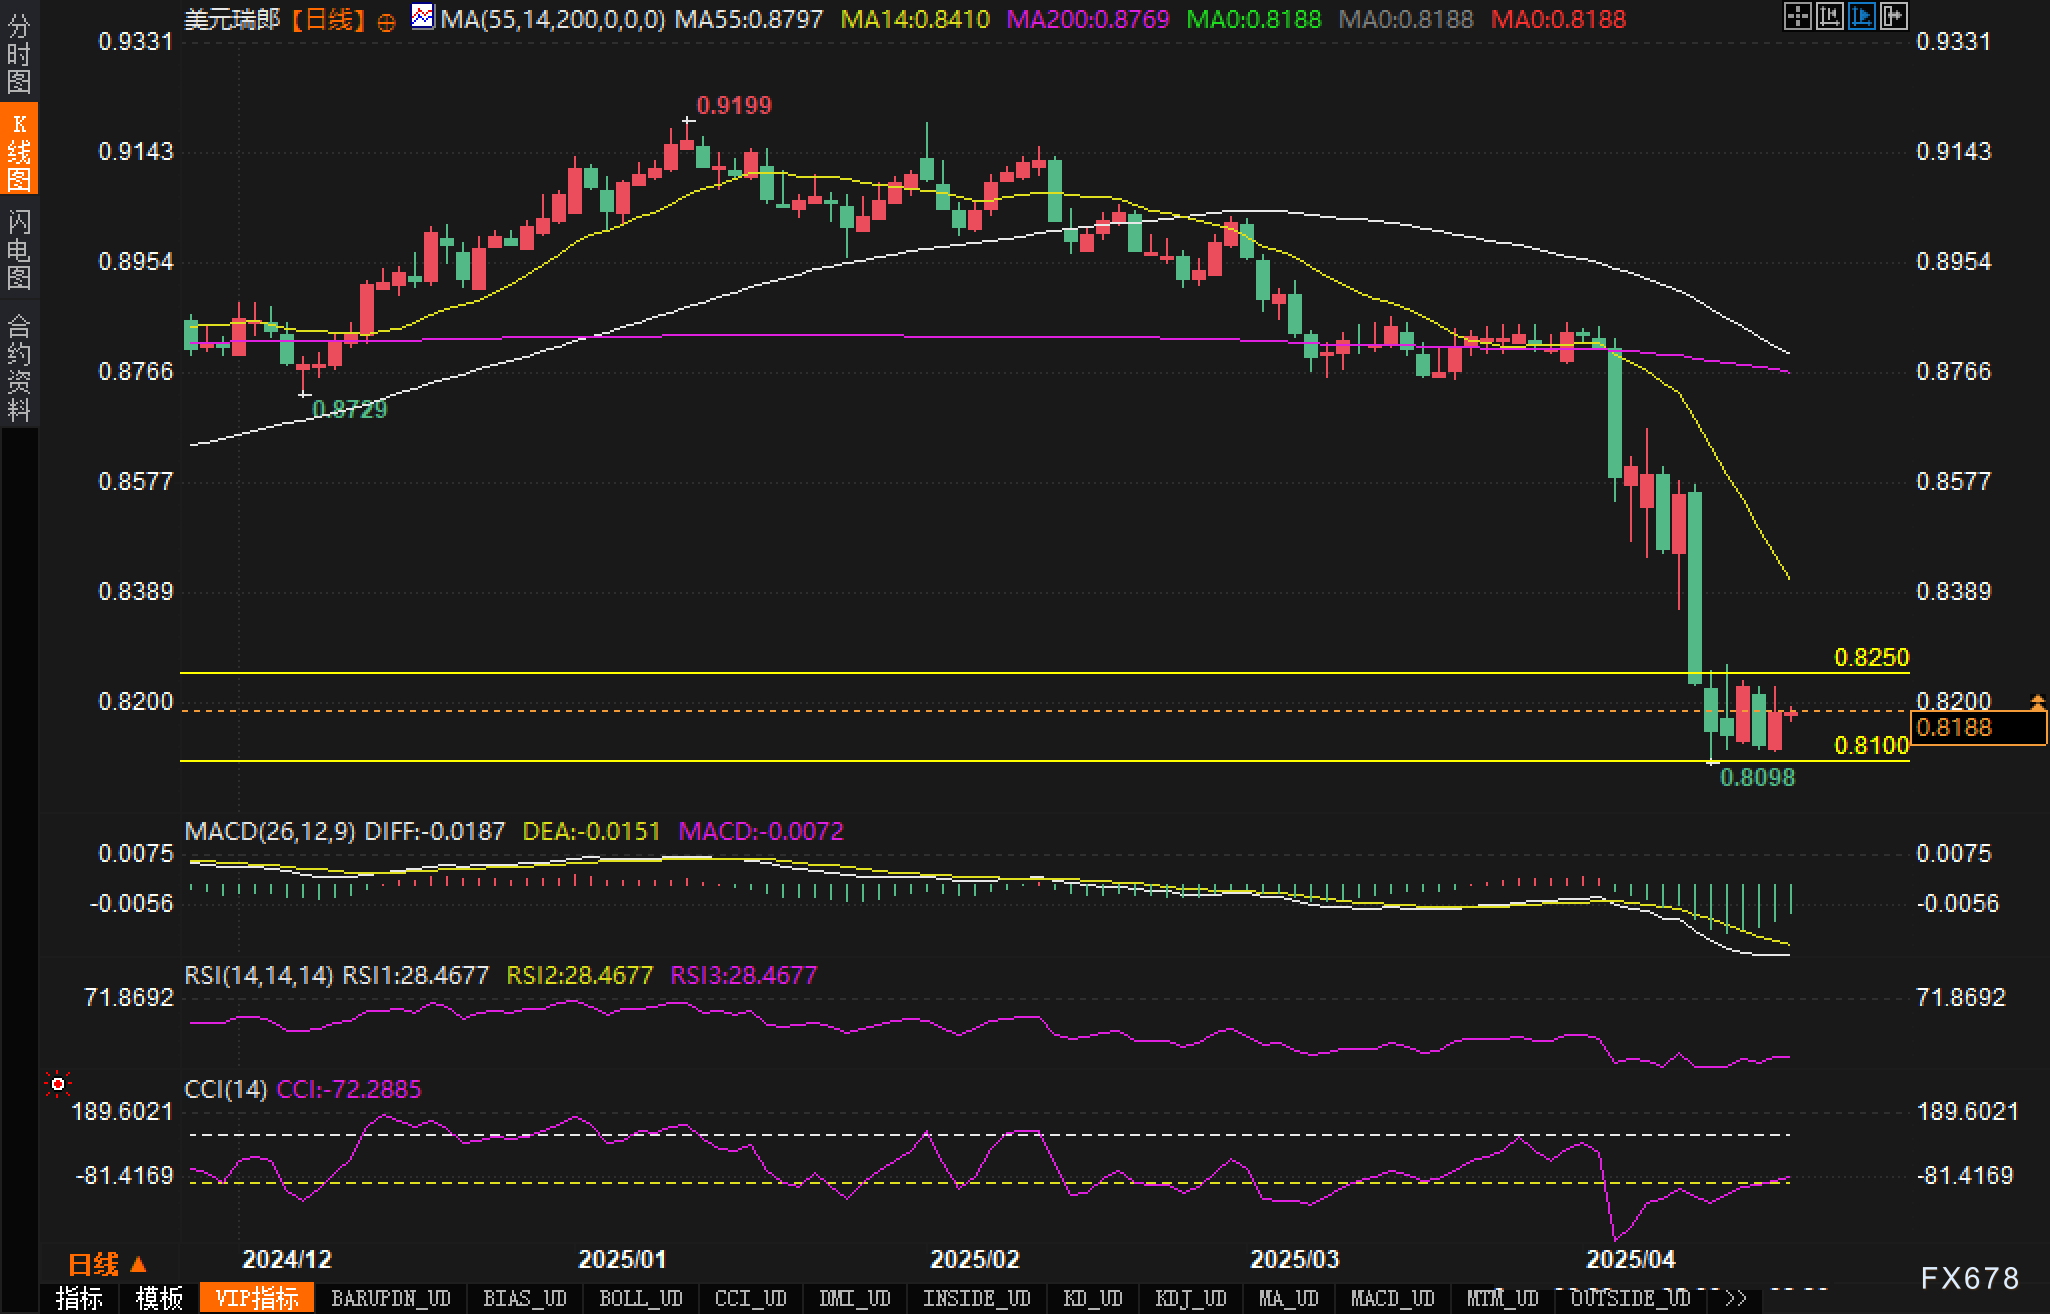Switch to 分时图 view in sidebar
Viewport: 2050px width, 1314px height.
(x=19, y=54)
